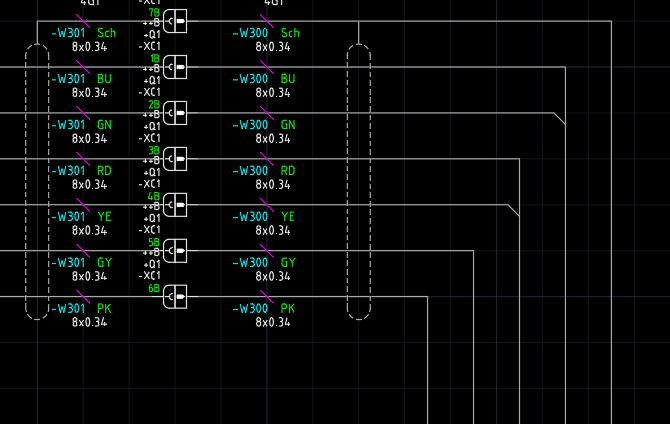Click the 8x0.34 text under -W300 GY

(x=273, y=277)
